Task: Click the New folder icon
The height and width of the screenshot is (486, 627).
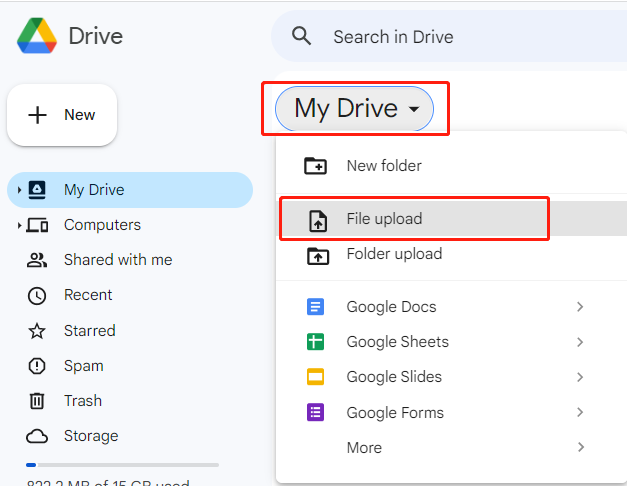Action: pyautogui.click(x=315, y=166)
